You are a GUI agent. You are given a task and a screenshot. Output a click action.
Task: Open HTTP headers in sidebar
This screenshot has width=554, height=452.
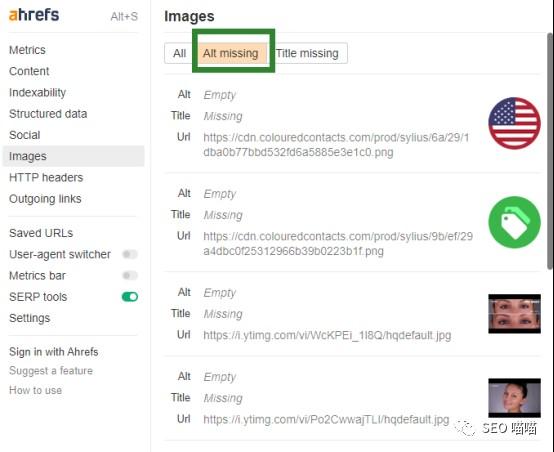(x=46, y=177)
